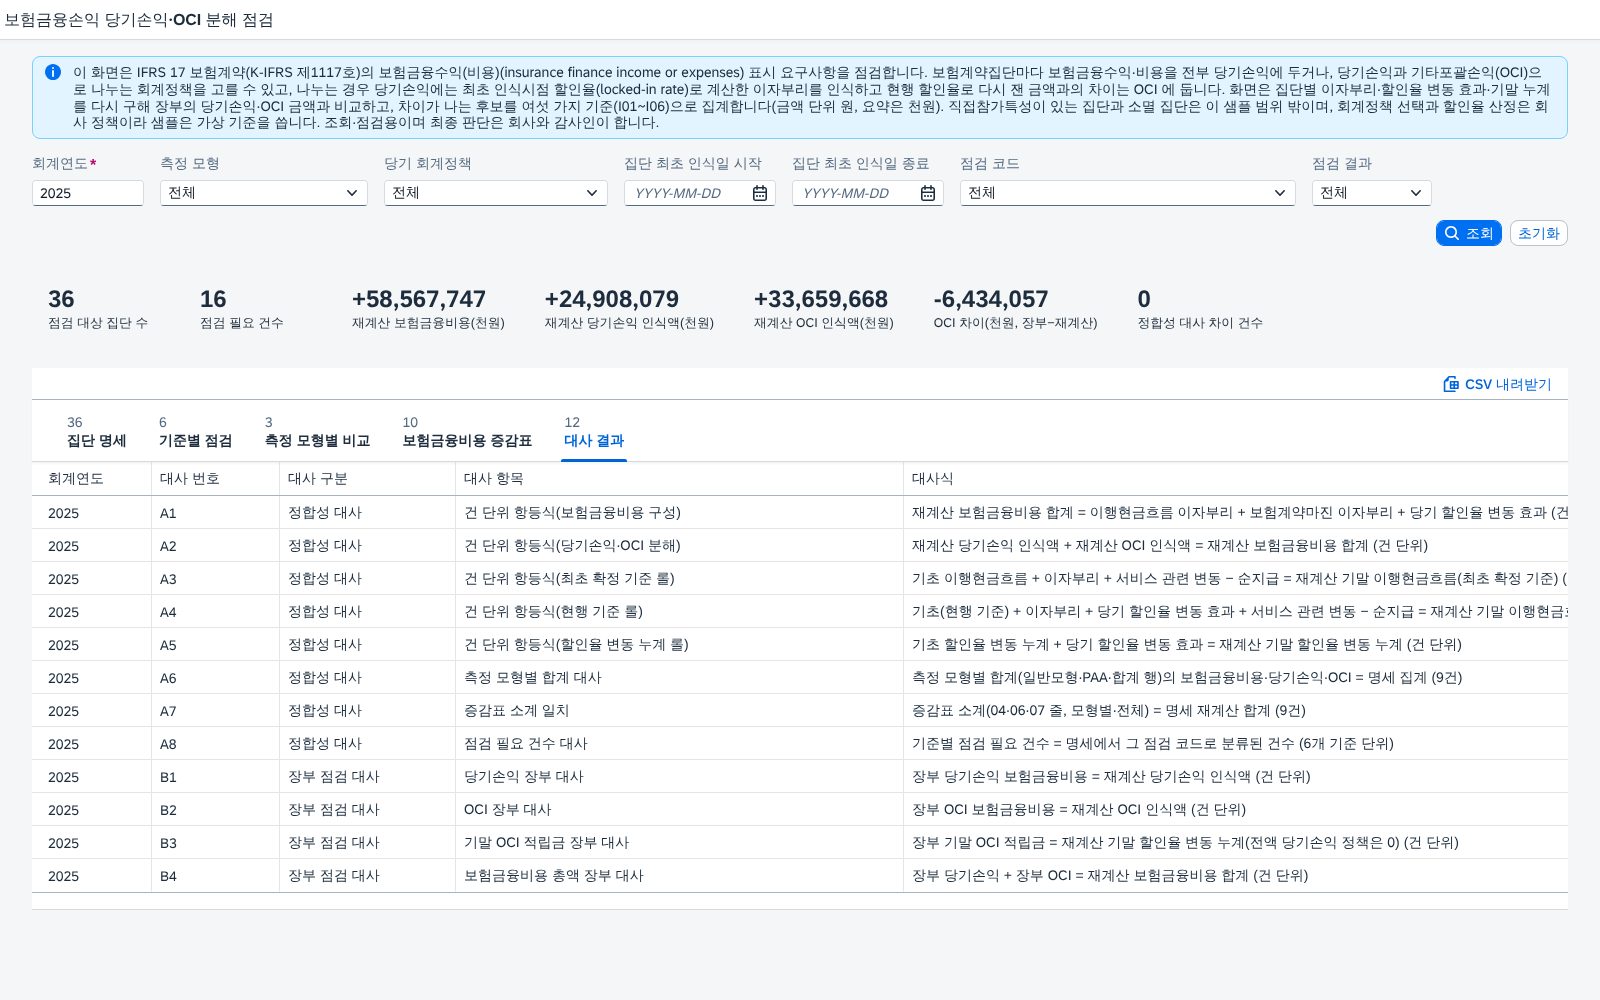Viewport: 1600px width, 1000px height.
Task: Open the 집단 최초 인식일 종료 calendar picker
Action: 928,193
